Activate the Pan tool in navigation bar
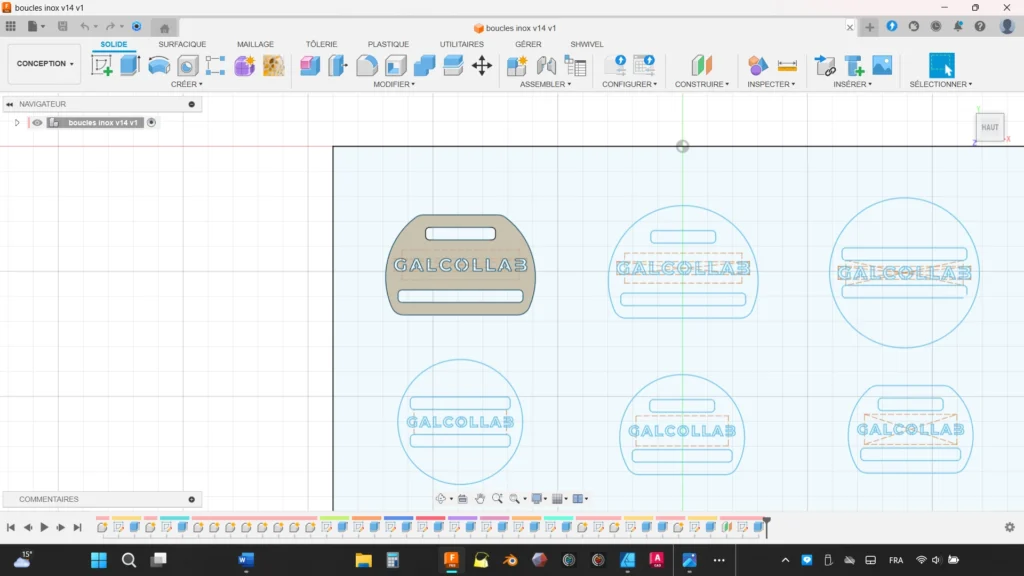Screen dimensions: 1024x576 click(480, 498)
